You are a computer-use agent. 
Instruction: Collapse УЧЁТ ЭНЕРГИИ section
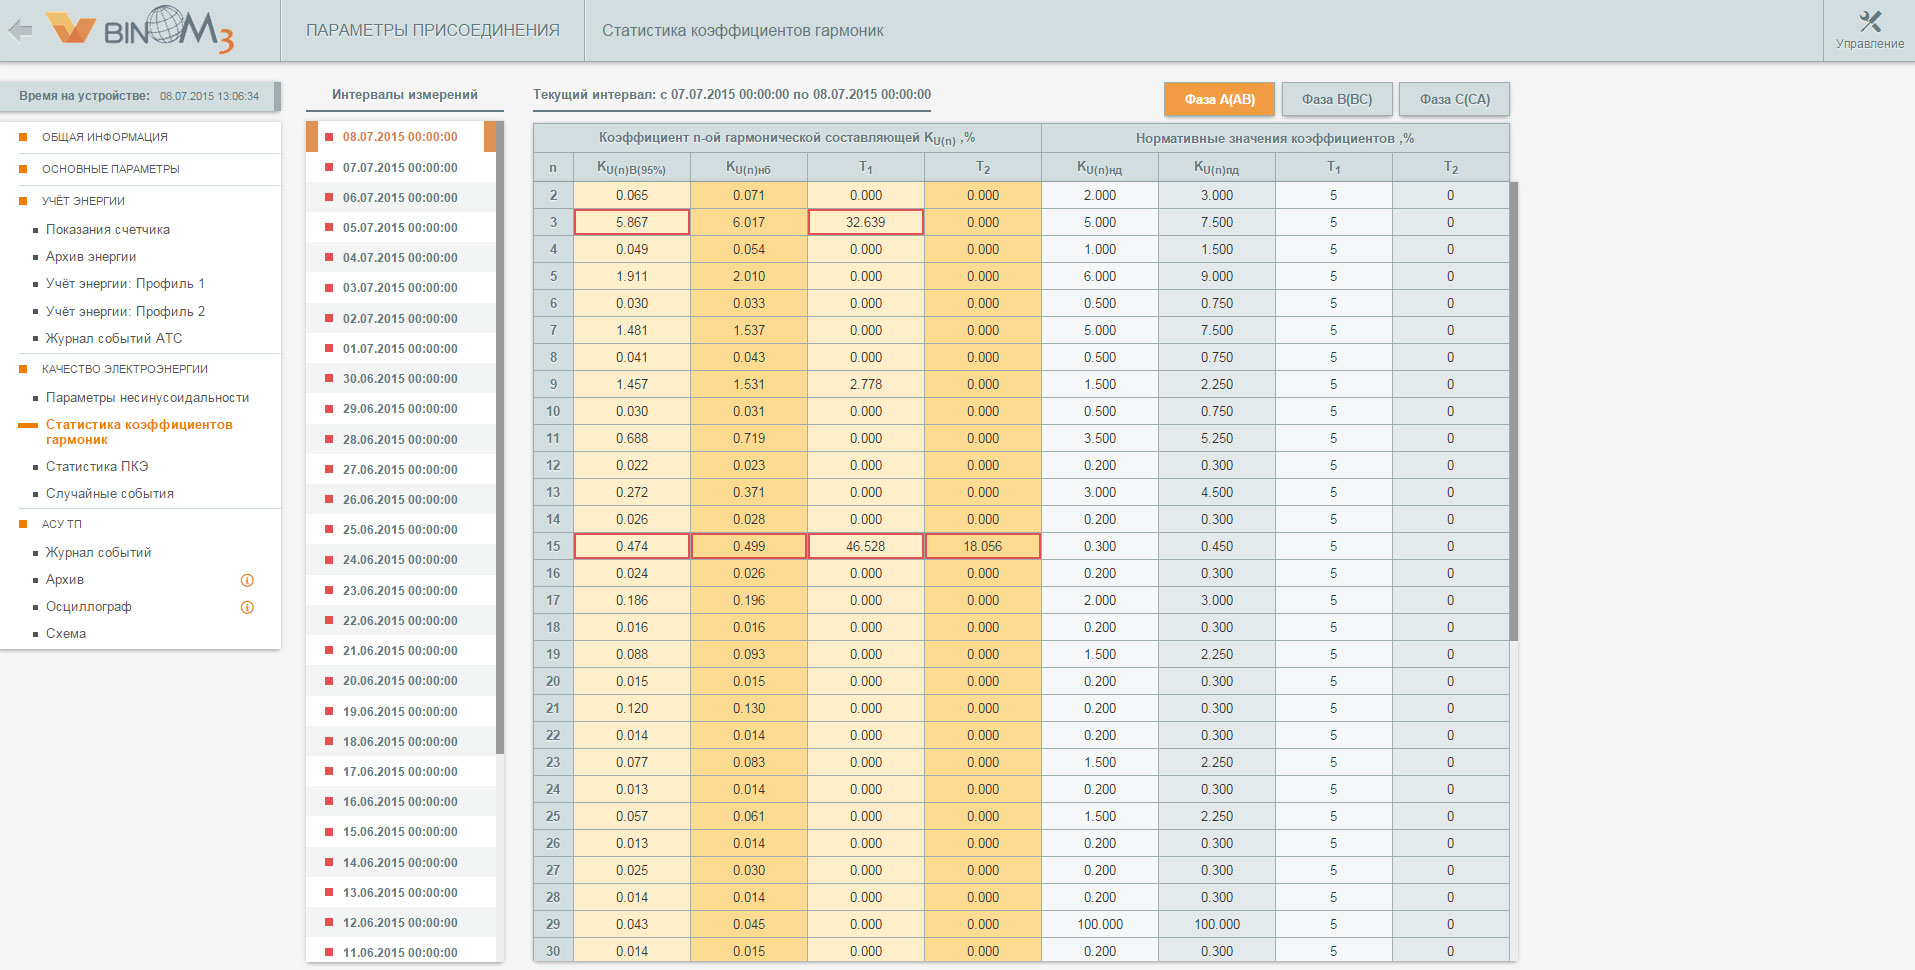pos(83,201)
